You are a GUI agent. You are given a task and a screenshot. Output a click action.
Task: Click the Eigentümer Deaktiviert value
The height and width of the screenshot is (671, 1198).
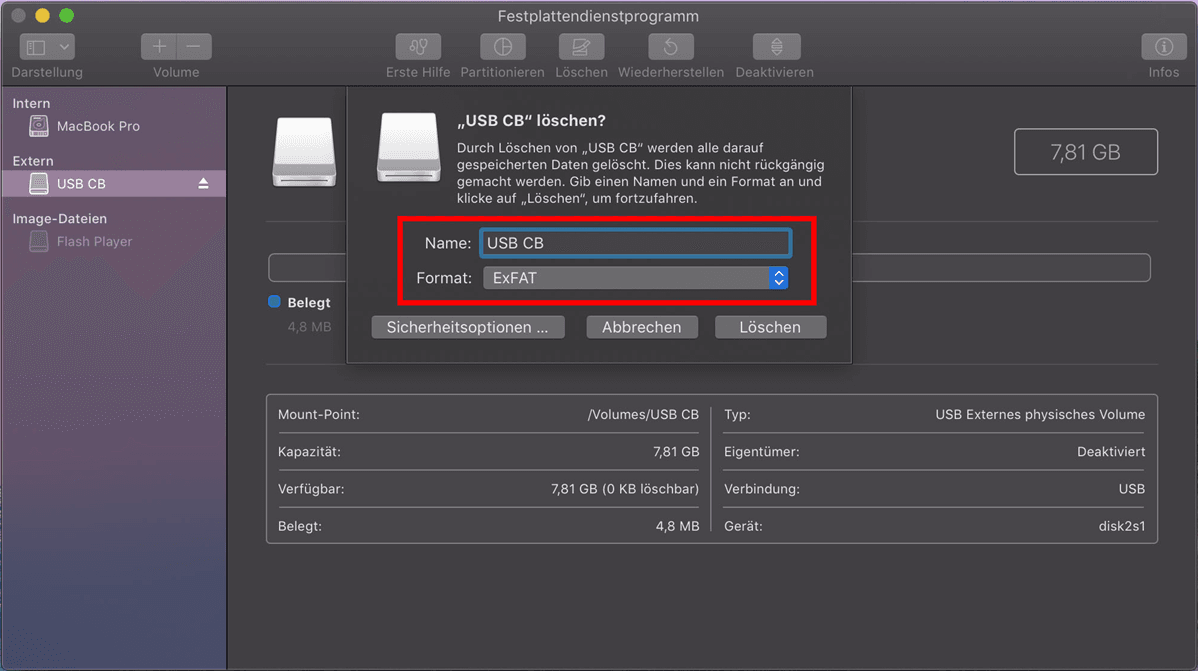tap(1111, 452)
